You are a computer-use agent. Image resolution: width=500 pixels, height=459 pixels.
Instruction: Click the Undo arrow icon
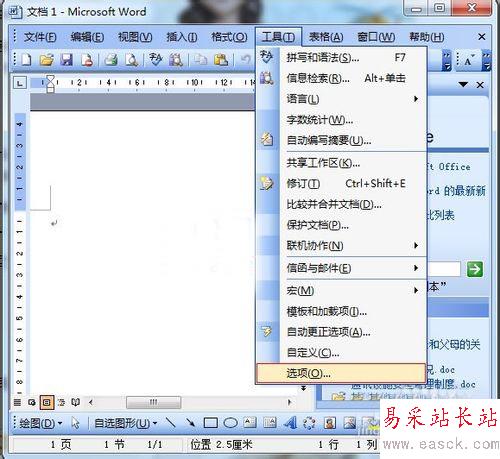(246, 60)
